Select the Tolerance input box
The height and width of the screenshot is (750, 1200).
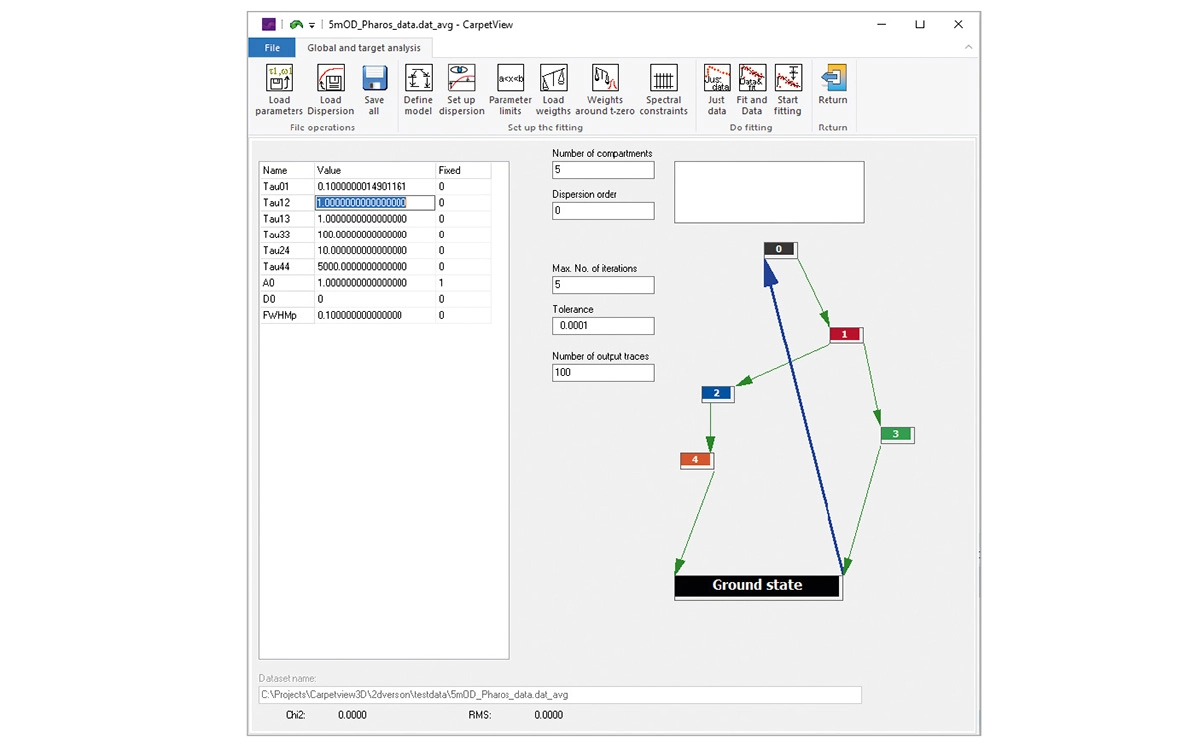(603, 326)
